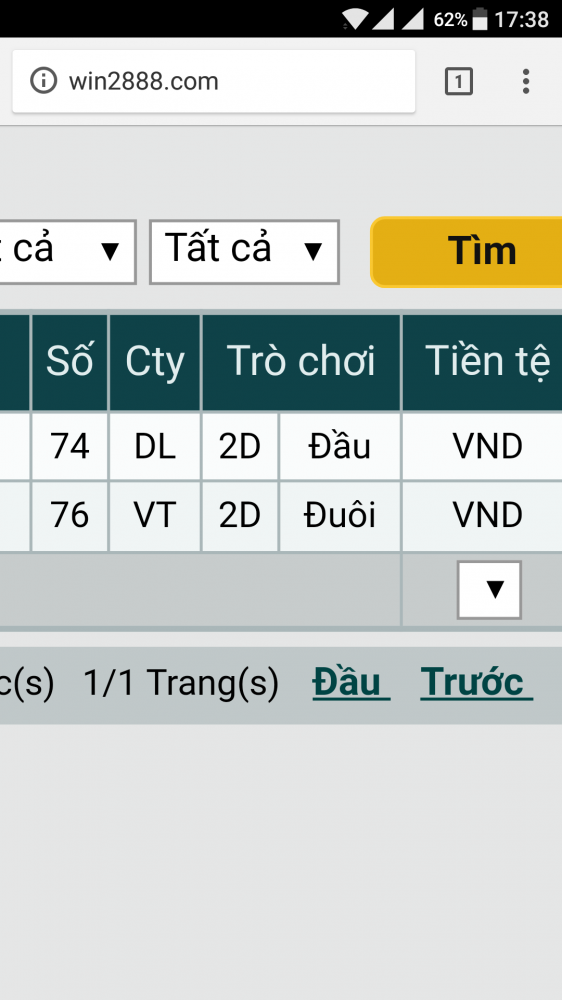Click the 1/1 Trang(s) page indicator
This screenshot has height=1000, width=562.
(x=181, y=682)
